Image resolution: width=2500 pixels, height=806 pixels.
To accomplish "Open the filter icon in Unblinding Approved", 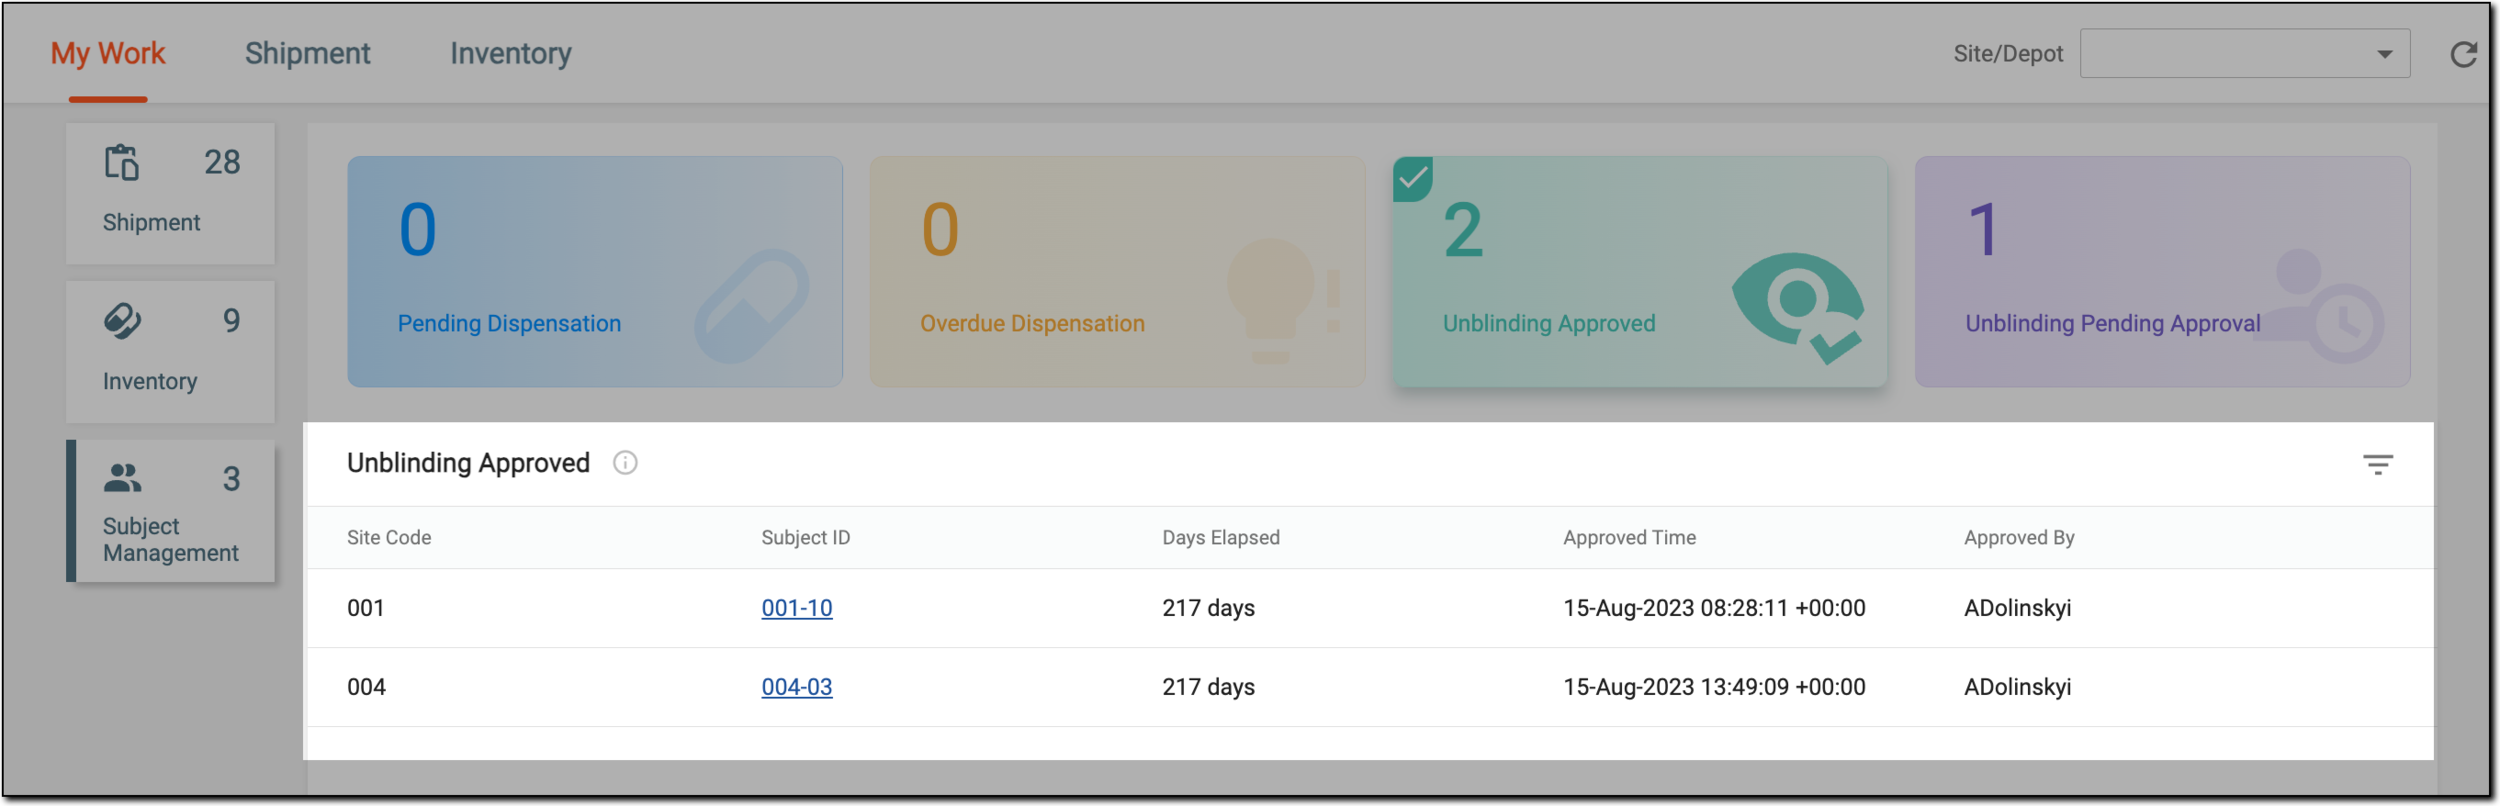I will [2378, 464].
